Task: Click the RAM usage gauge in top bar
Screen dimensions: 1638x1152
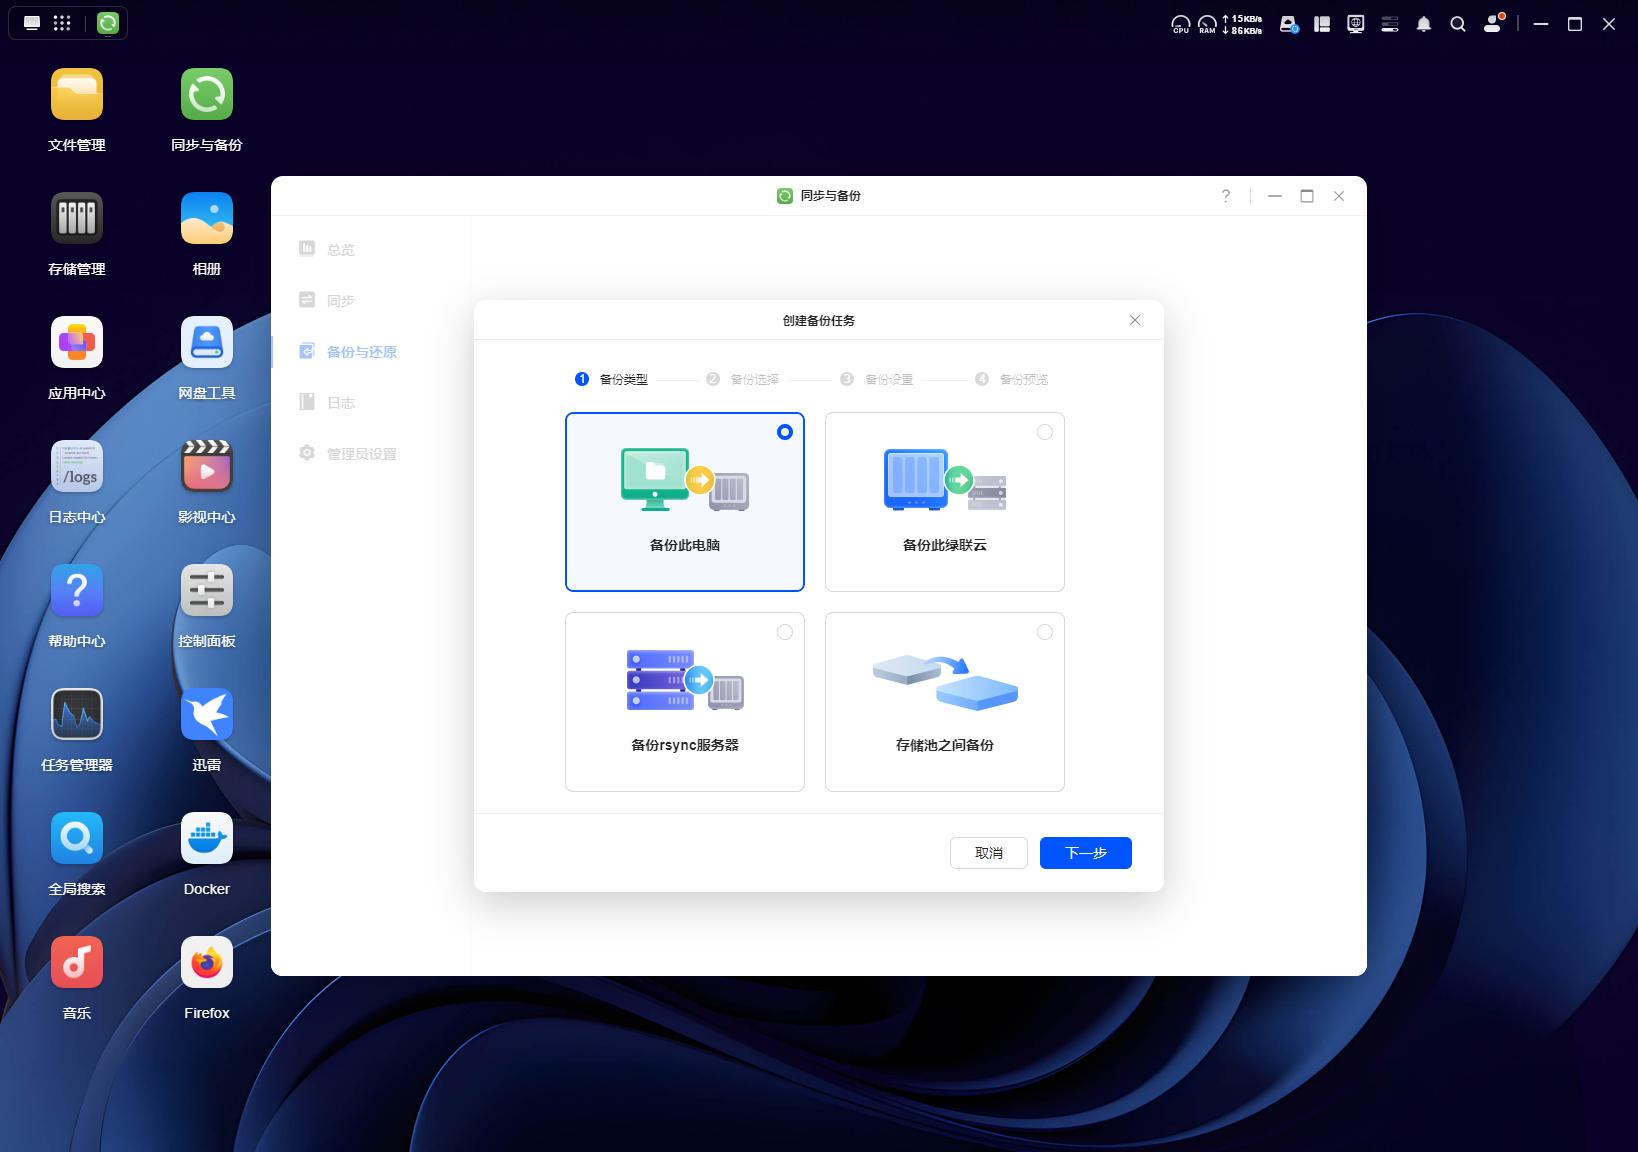Action: pos(1207,24)
